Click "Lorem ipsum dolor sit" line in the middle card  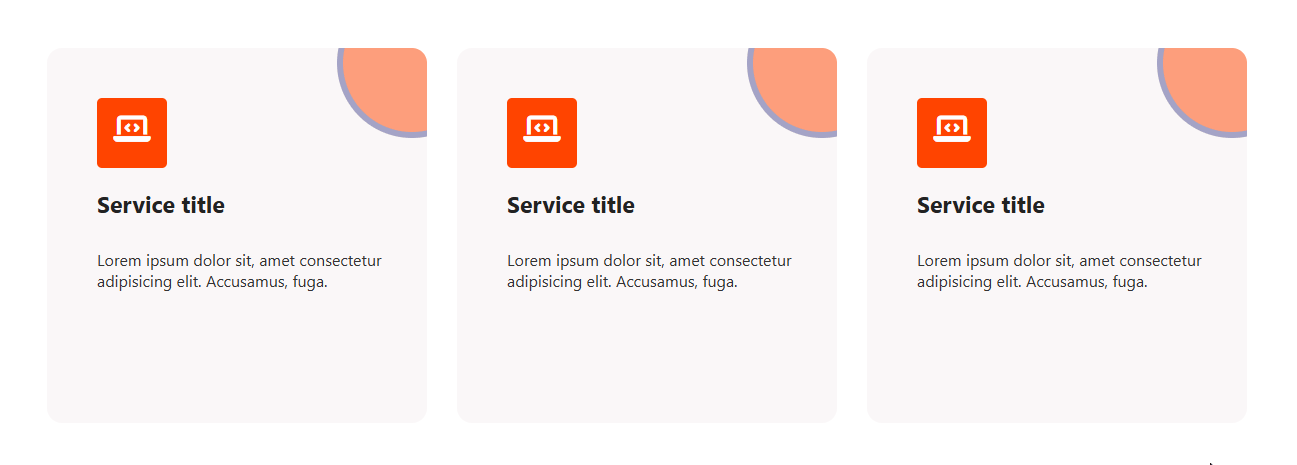[649, 261]
